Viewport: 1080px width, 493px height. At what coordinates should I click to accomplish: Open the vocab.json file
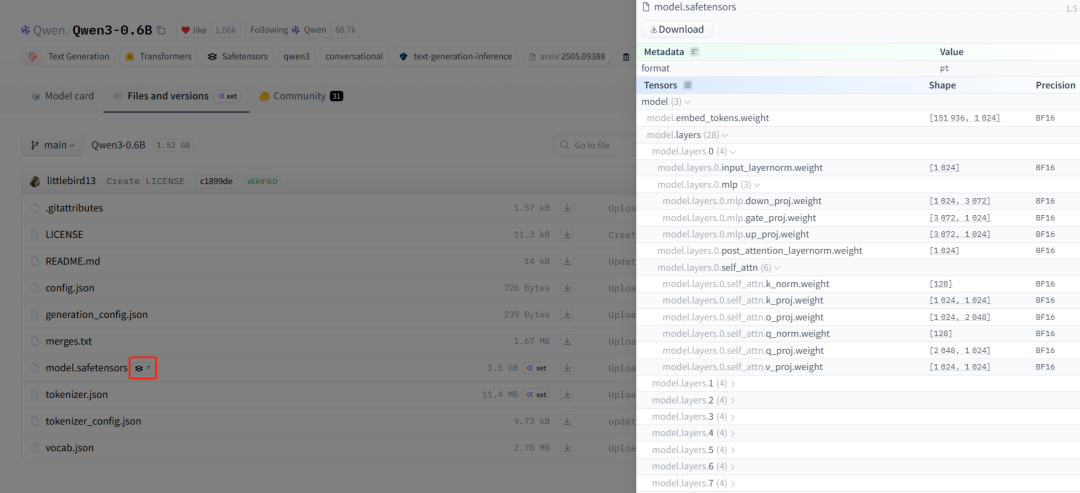tap(70, 448)
